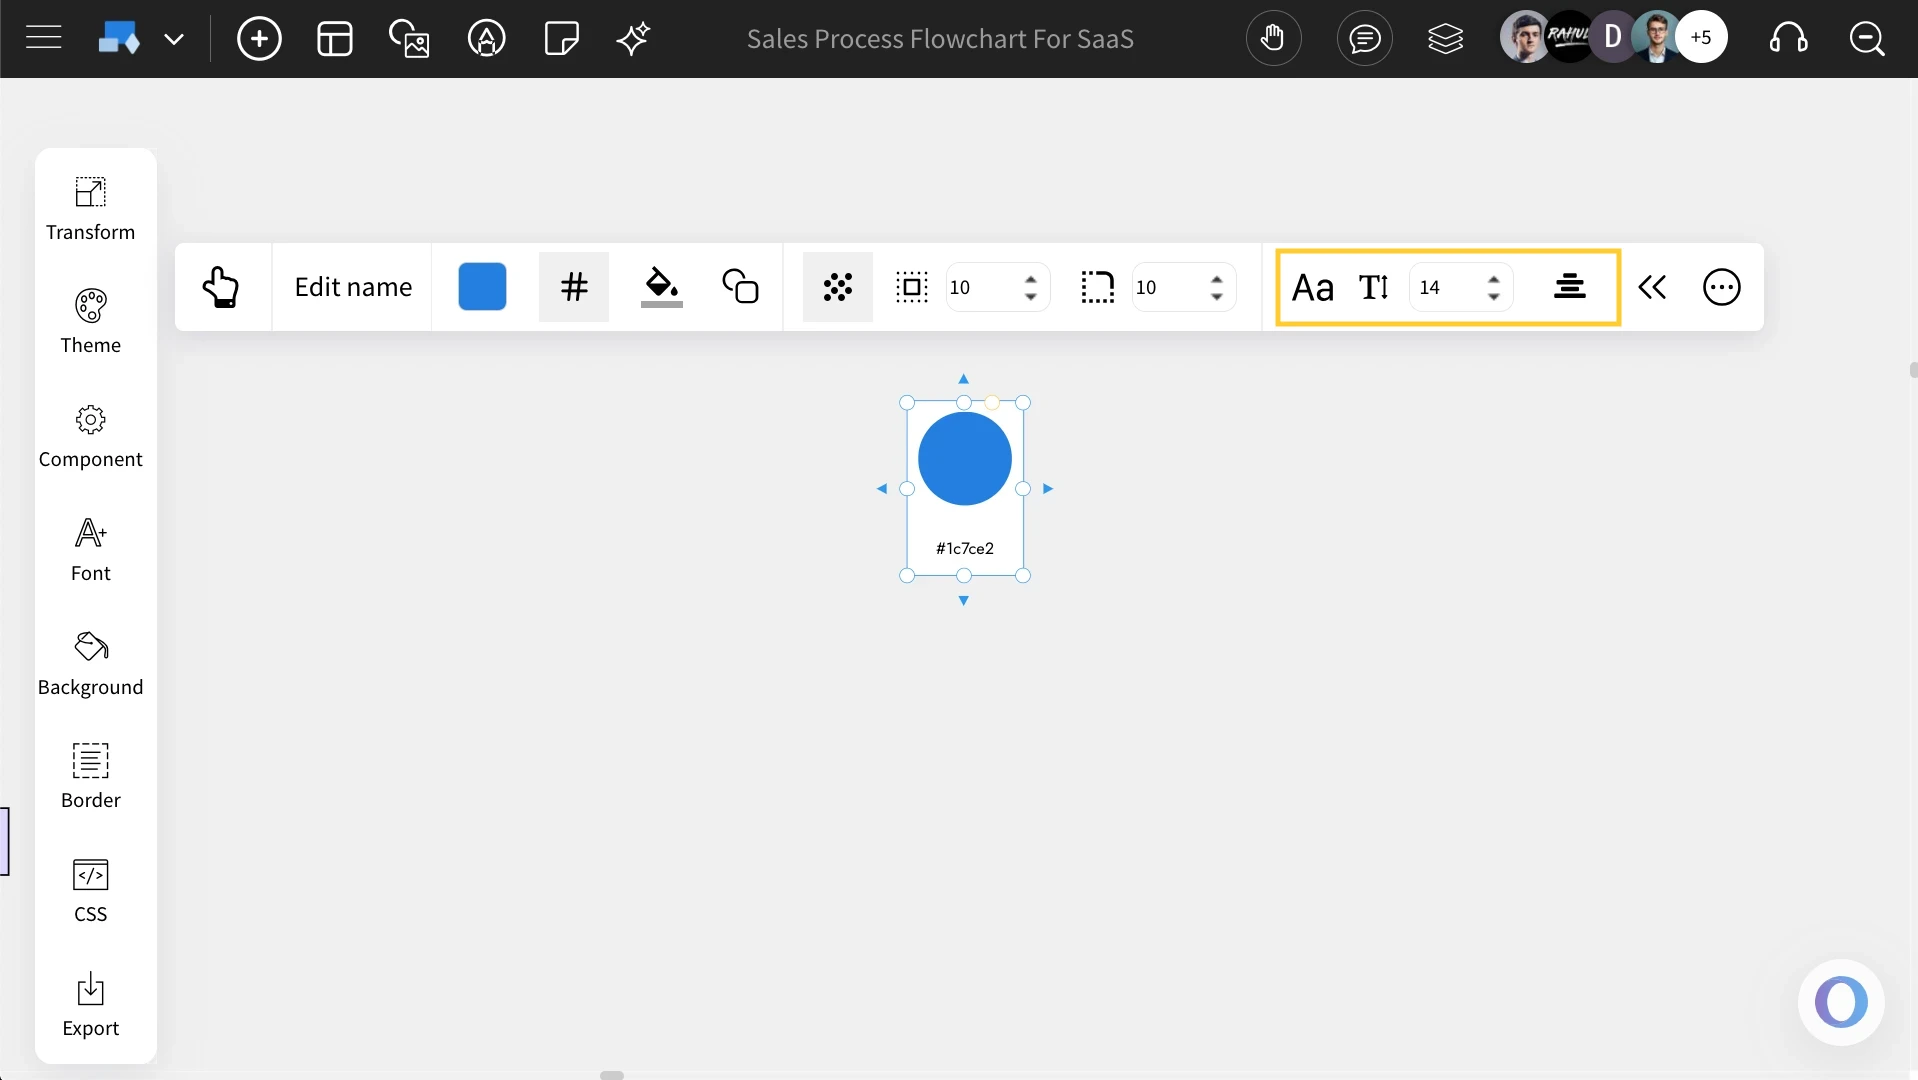The width and height of the screenshot is (1918, 1080).
Task: Click the blue color swatch in the toolbar
Action: pos(482,287)
